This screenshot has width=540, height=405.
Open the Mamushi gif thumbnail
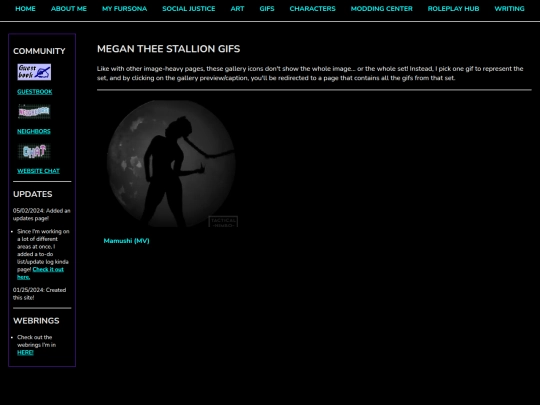pos(171,164)
